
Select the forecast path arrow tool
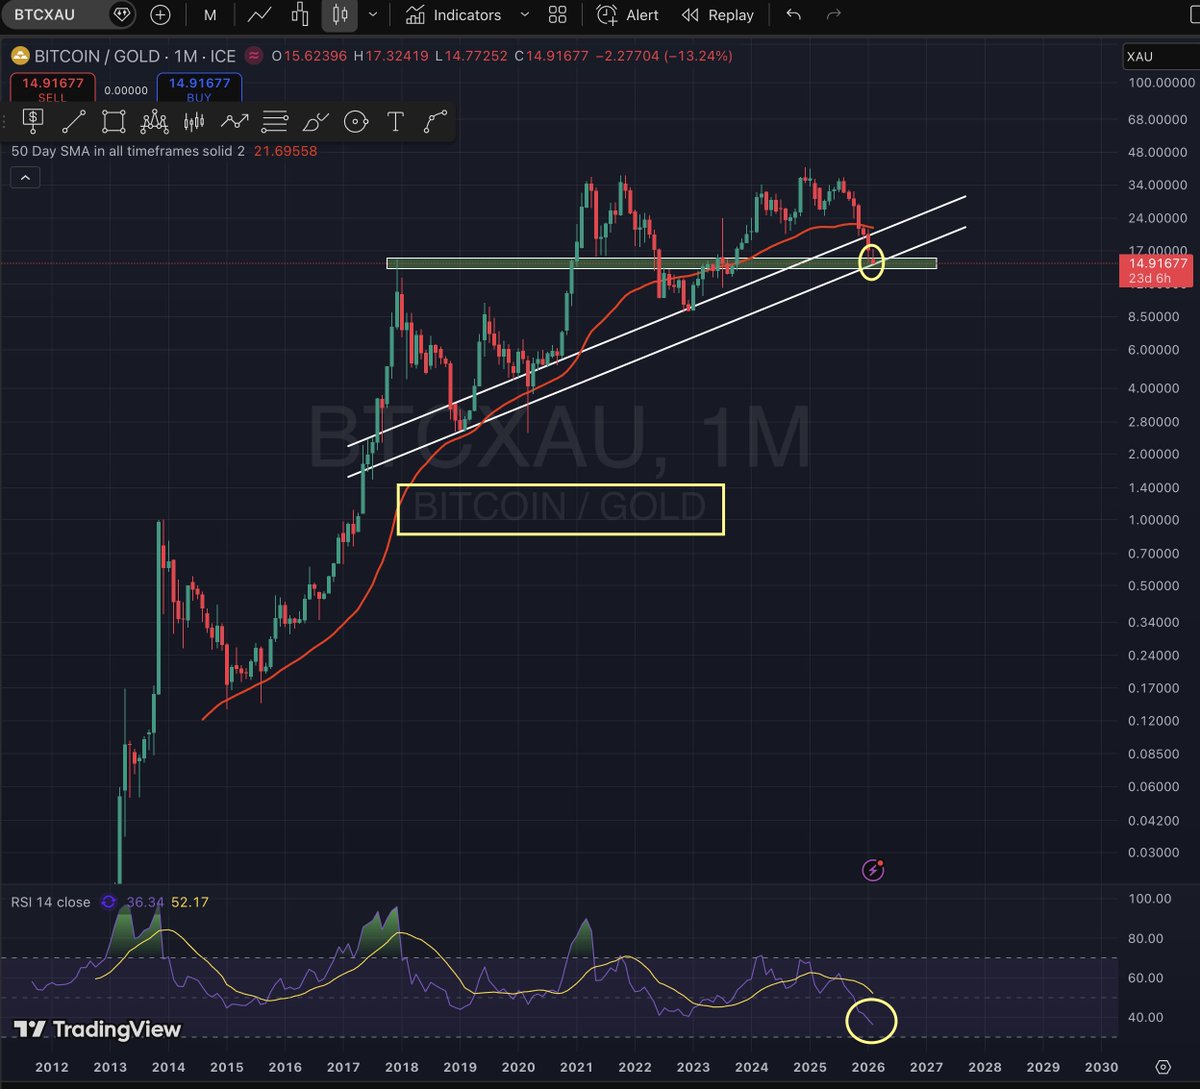(x=235, y=122)
